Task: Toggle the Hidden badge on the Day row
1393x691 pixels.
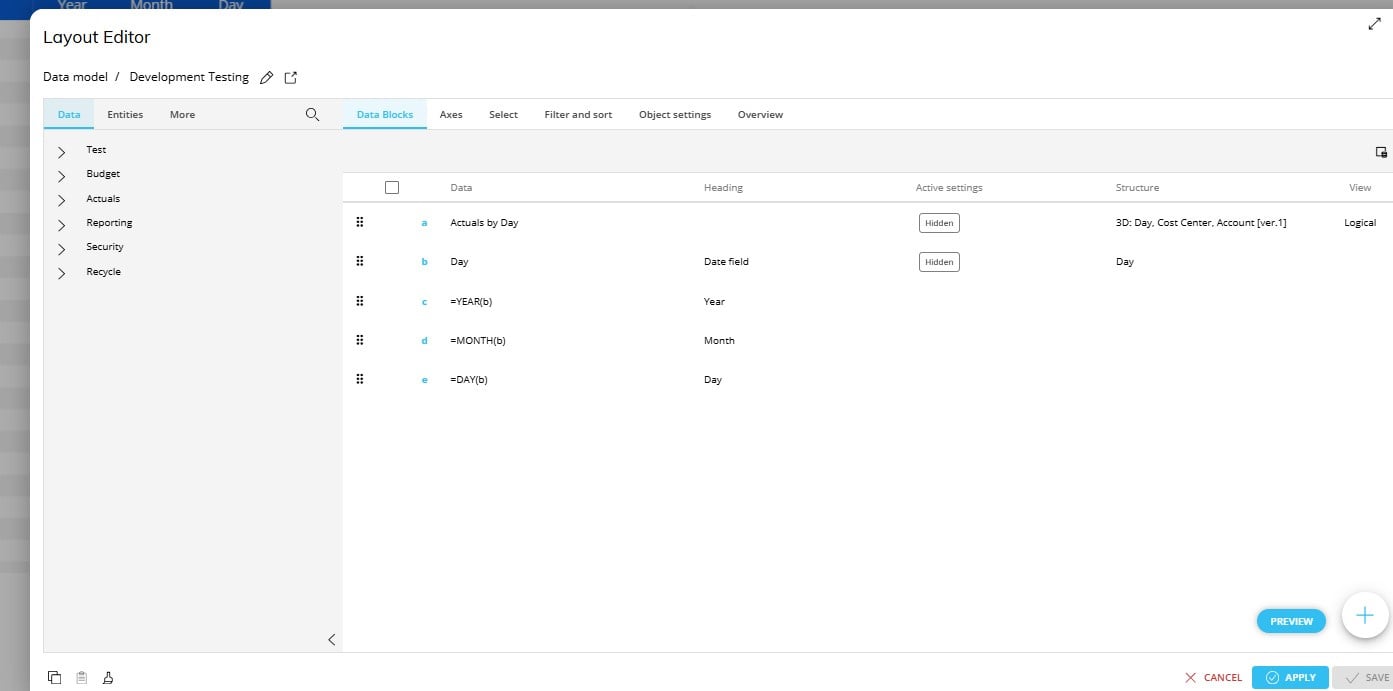Action: [x=939, y=262]
